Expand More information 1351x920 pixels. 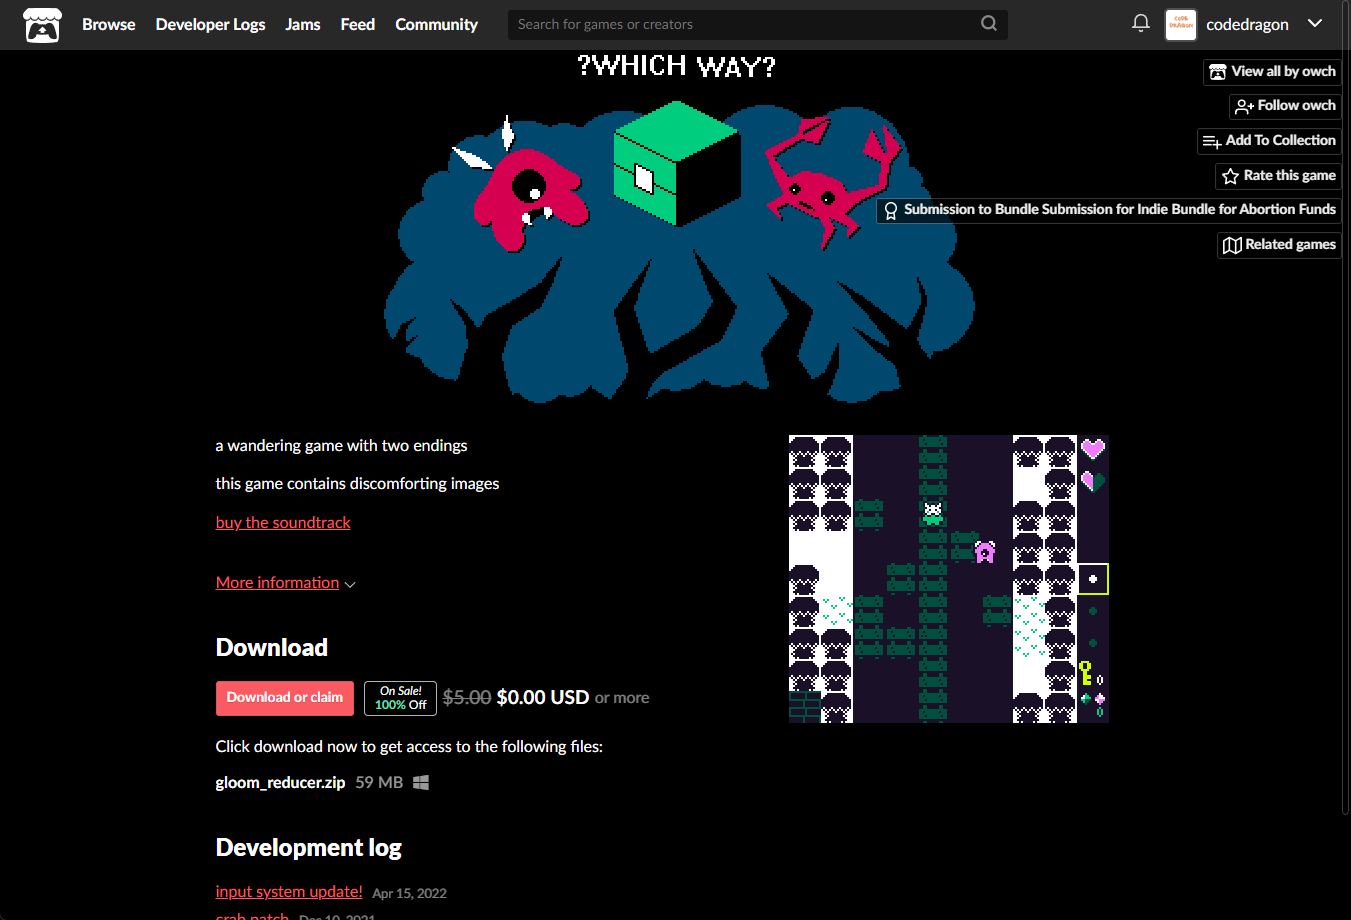(x=285, y=583)
